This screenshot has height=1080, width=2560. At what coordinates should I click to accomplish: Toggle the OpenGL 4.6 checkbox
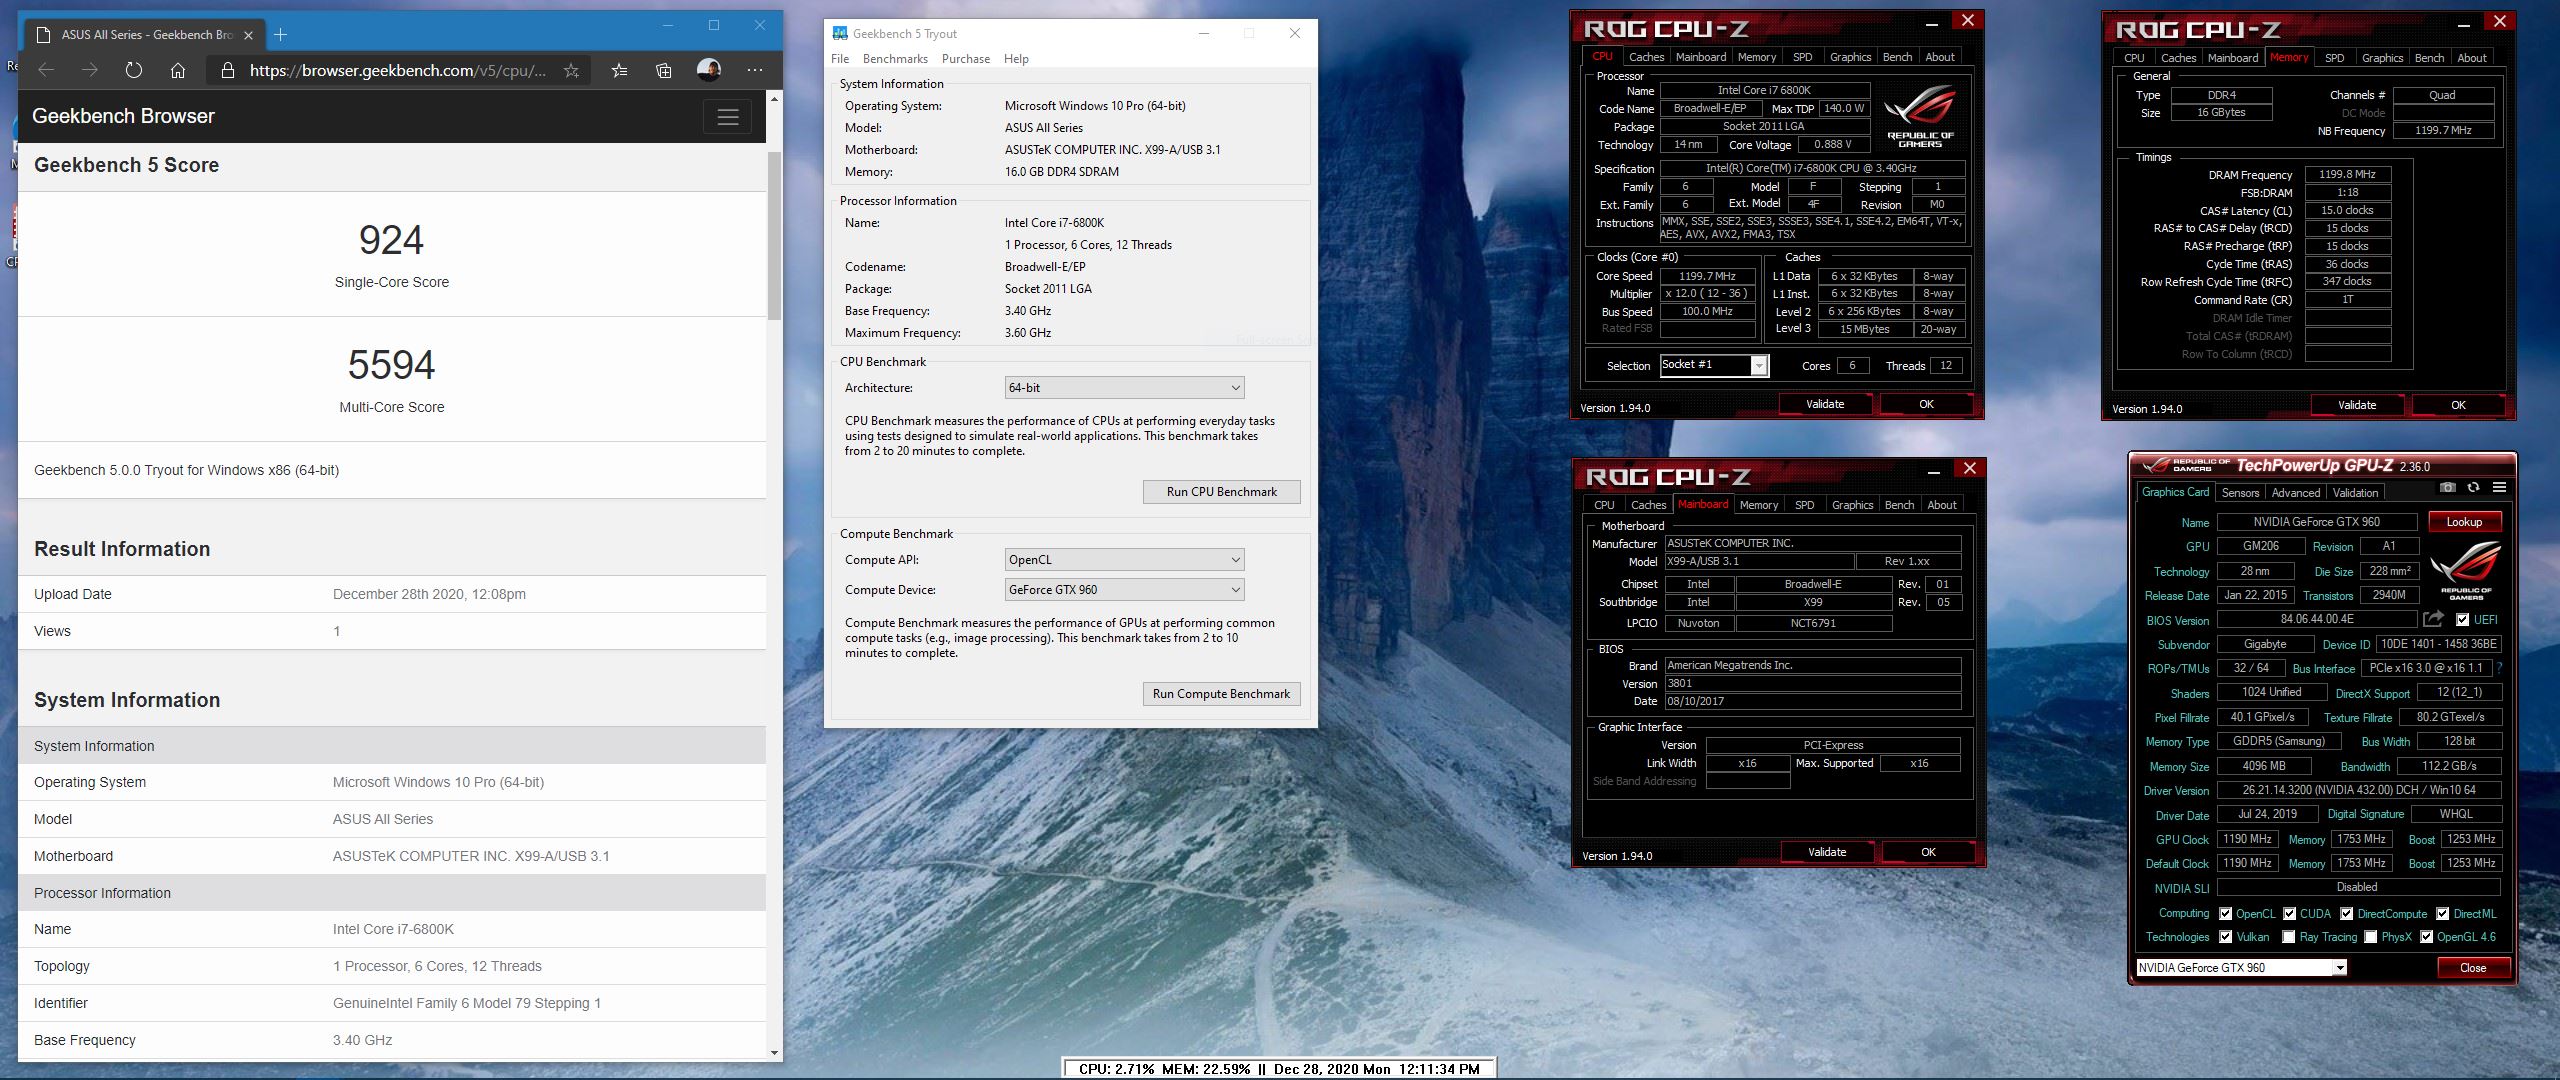(x=2426, y=937)
